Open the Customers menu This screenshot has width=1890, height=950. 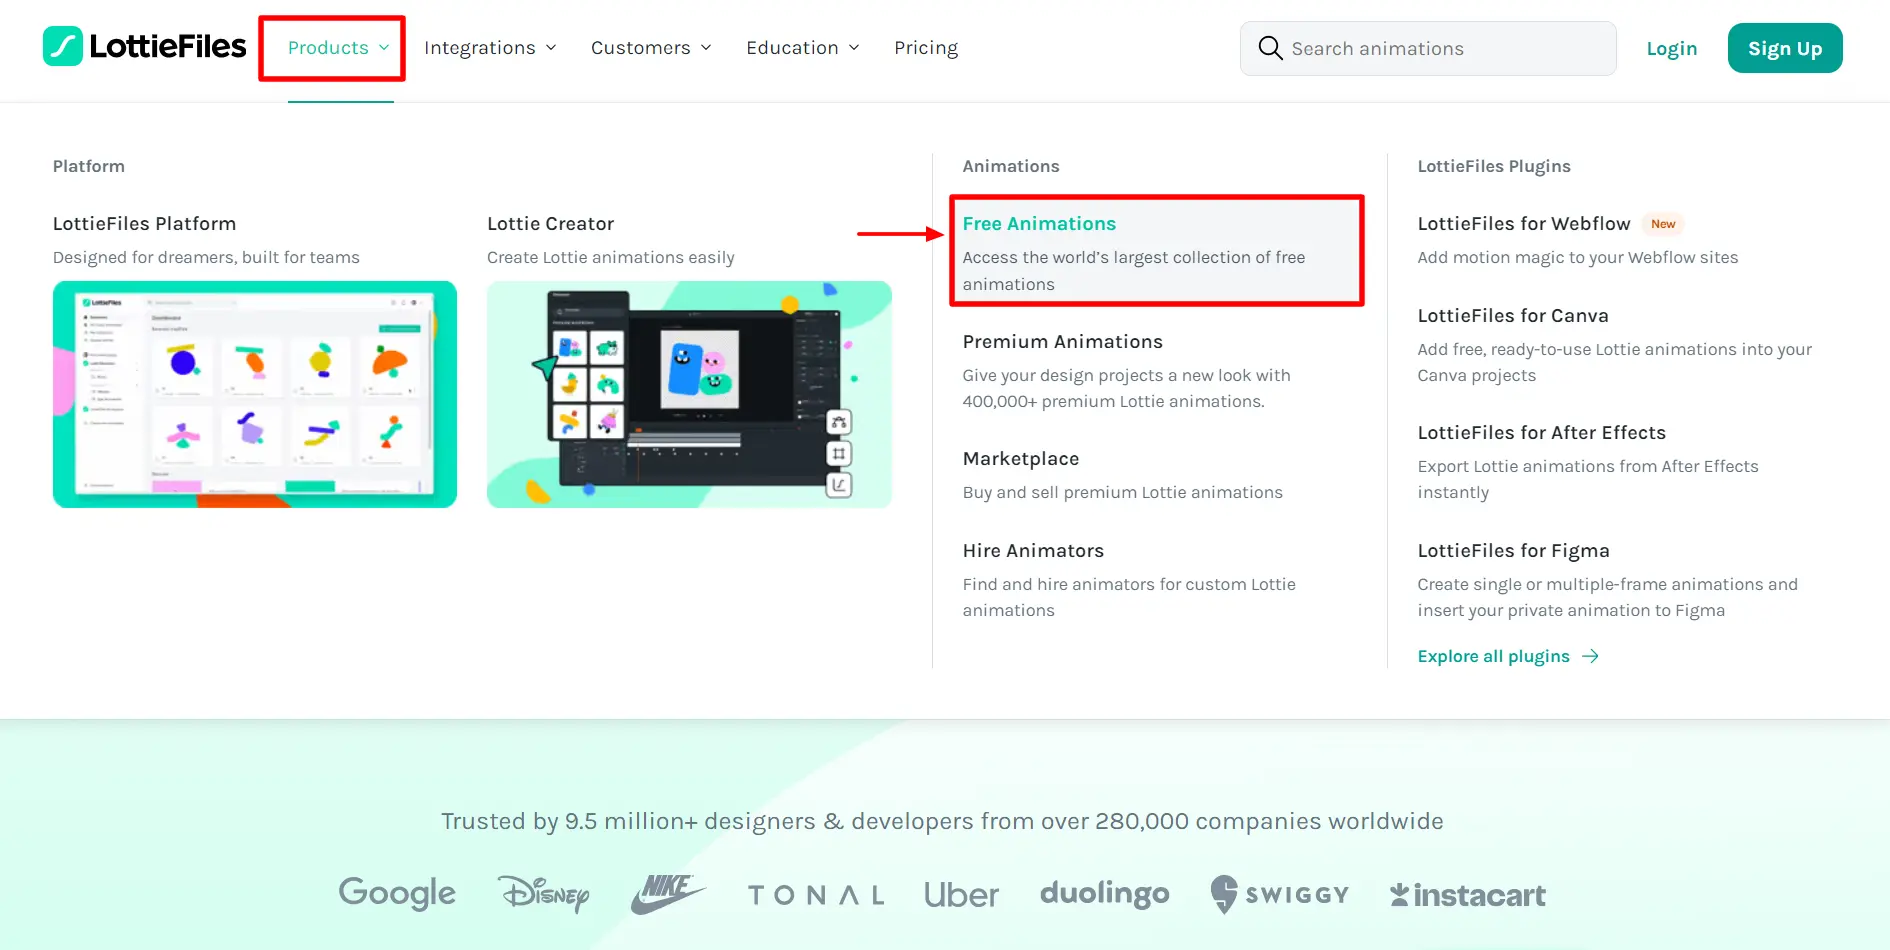coord(641,48)
